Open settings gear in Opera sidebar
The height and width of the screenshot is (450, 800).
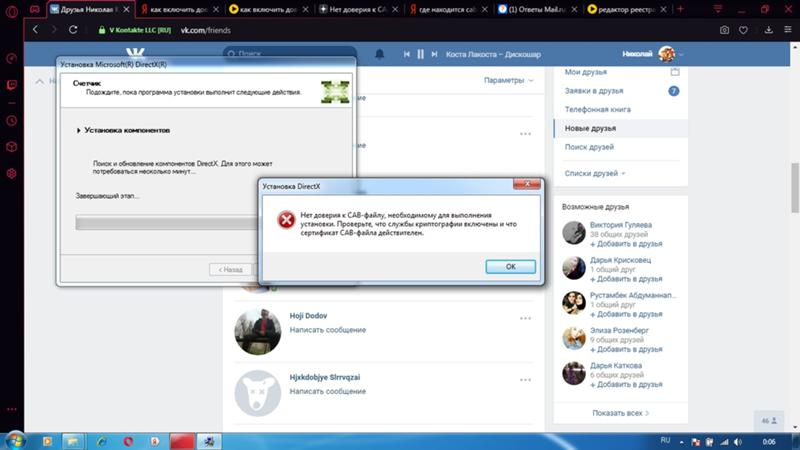tap(12, 173)
